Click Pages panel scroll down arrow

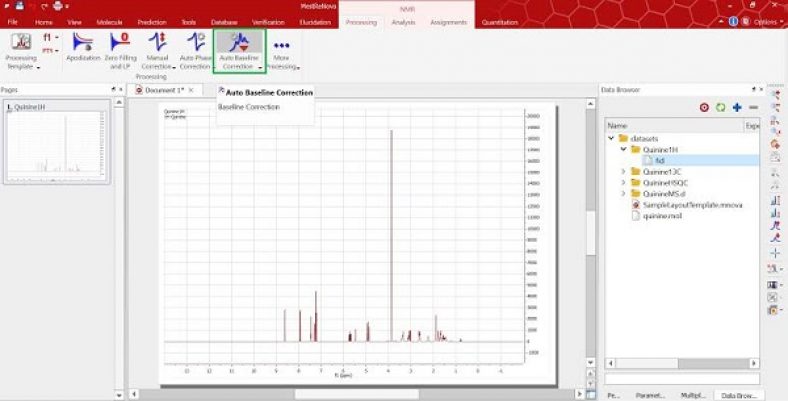point(119,394)
